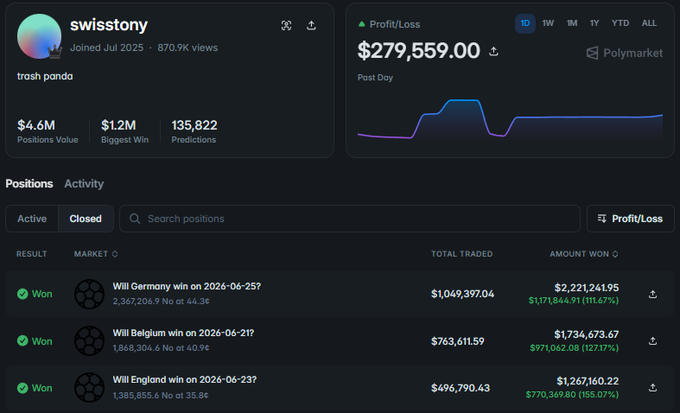Screen dimensions: 680x413
Task: Click the $1,049,397.04 total traded value
Action: 462,294
